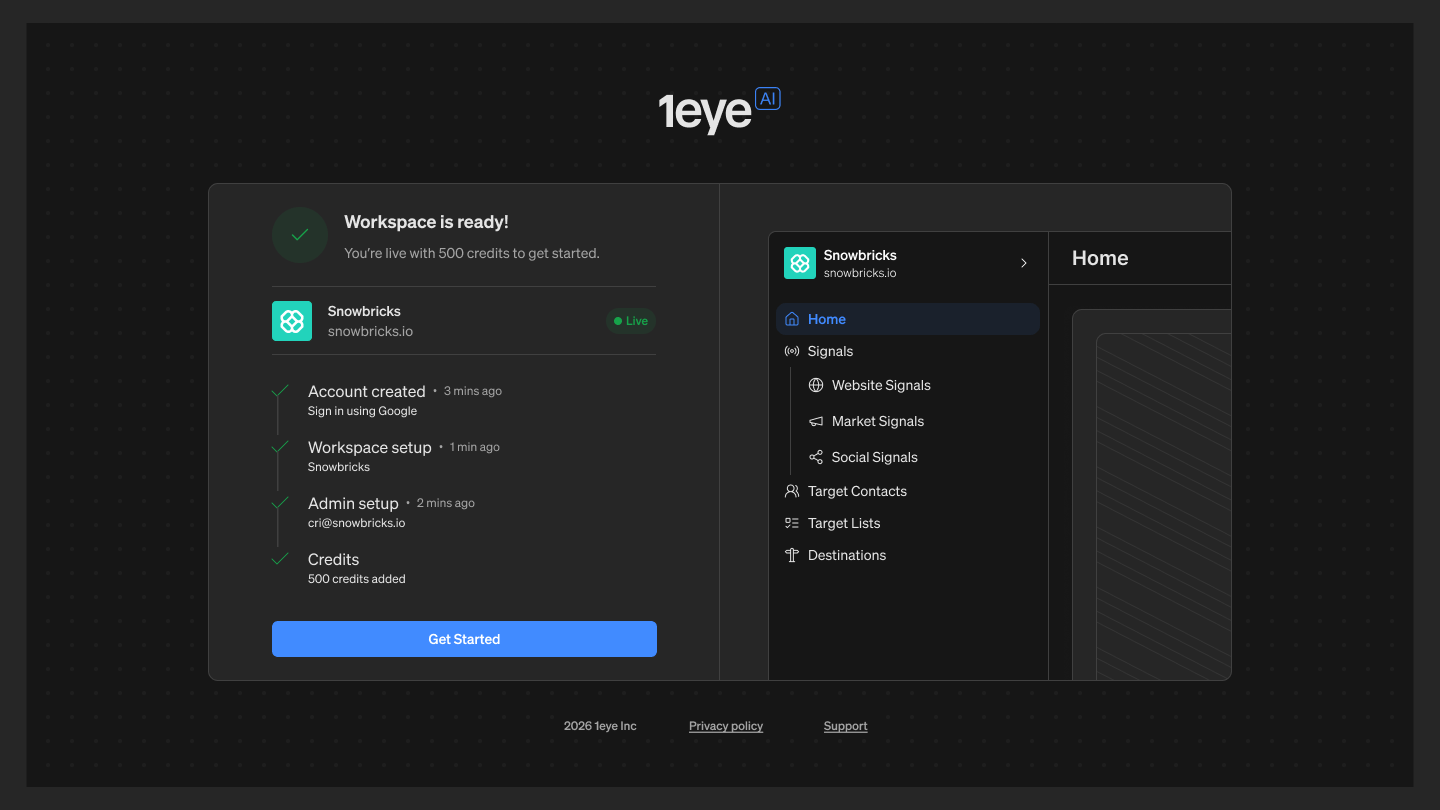The width and height of the screenshot is (1440, 810).
Task: Click the Home house icon
Action: (x=792, y=319)
